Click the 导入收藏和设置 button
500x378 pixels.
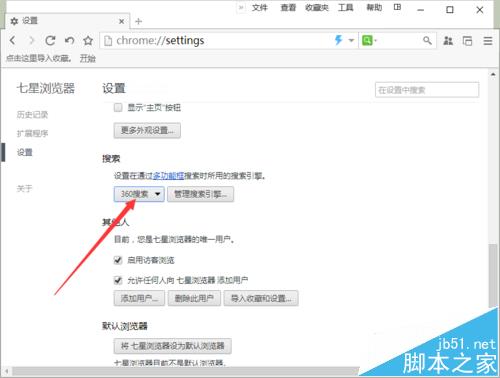click(261, 298)
